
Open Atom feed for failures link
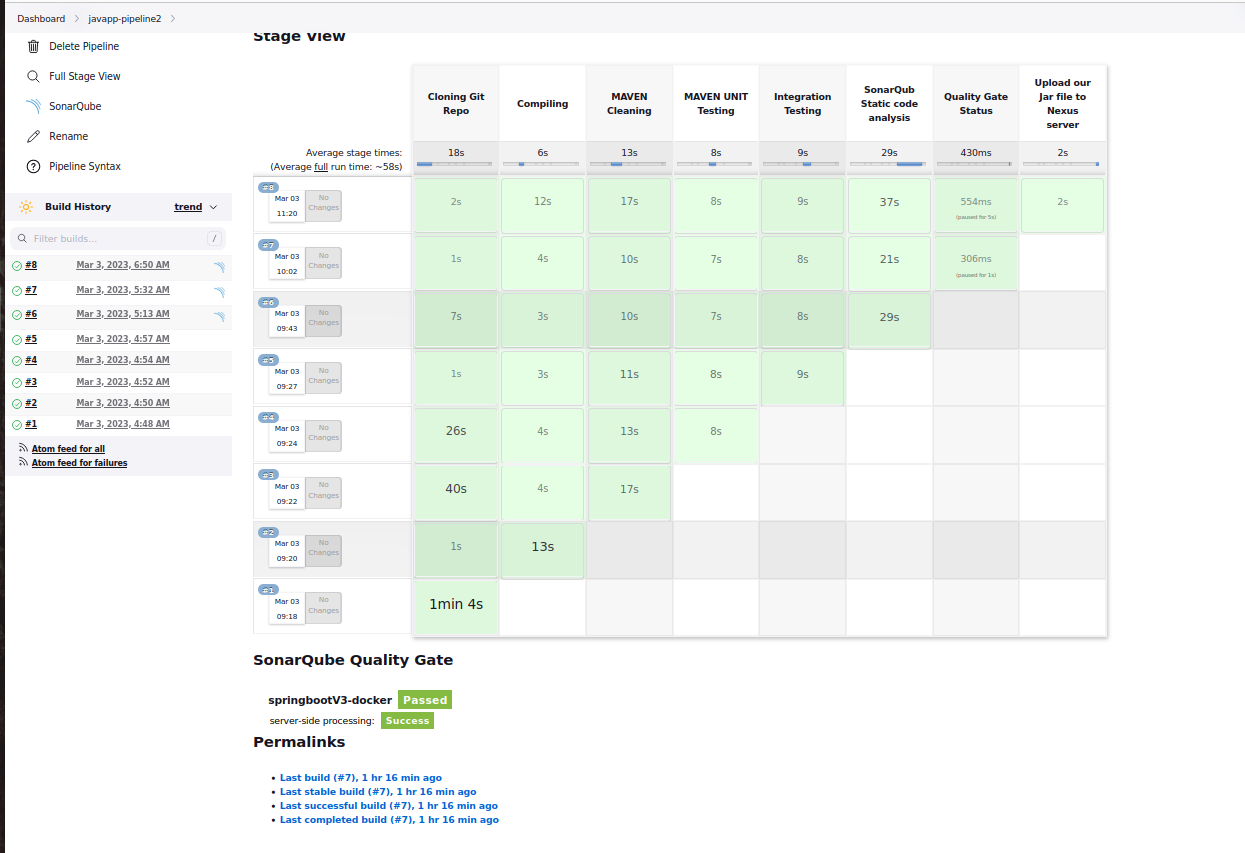tap(79, 463)
